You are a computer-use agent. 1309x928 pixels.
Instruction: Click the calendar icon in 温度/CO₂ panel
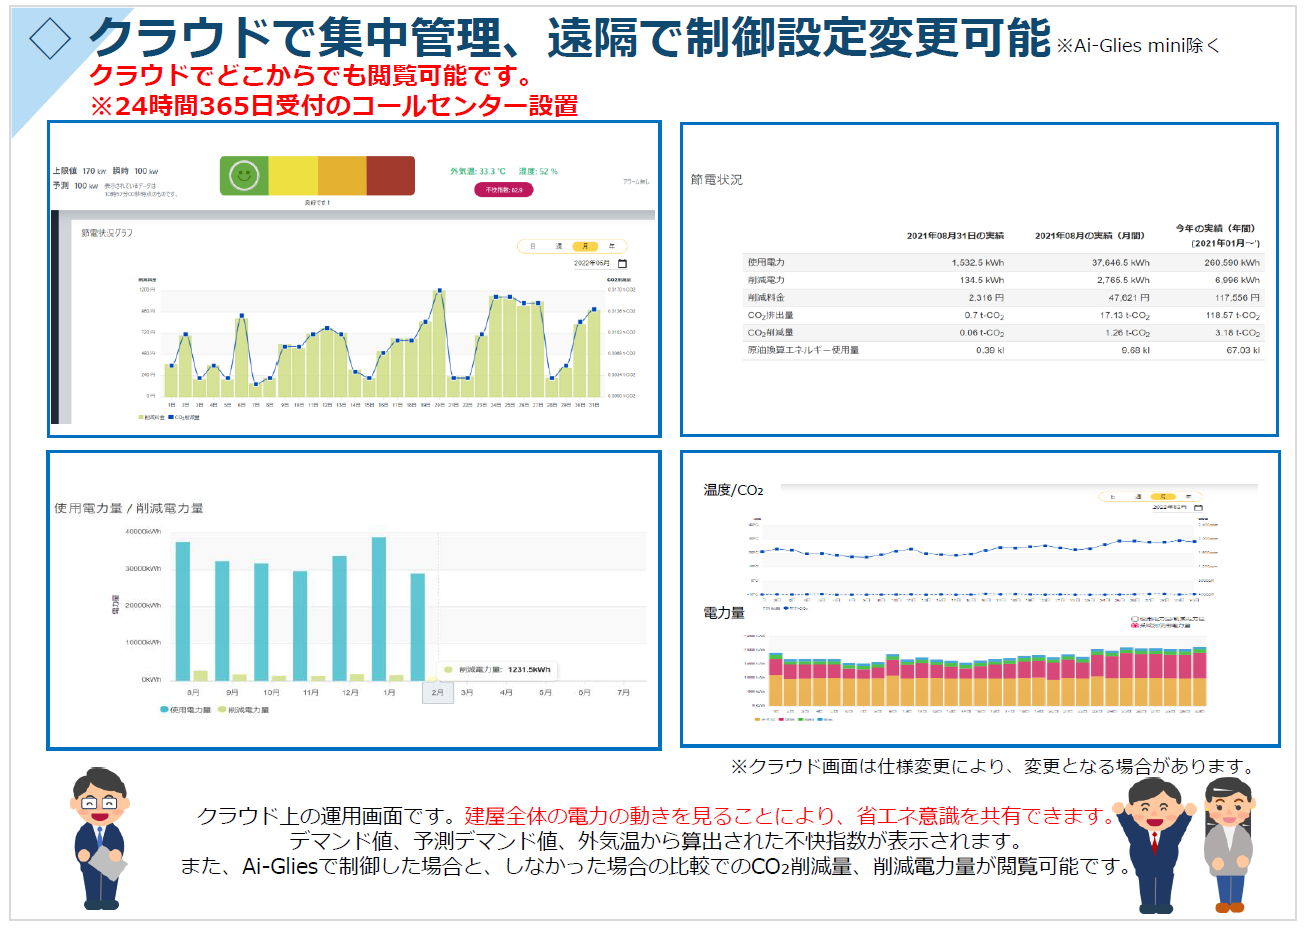point(1197,508)
